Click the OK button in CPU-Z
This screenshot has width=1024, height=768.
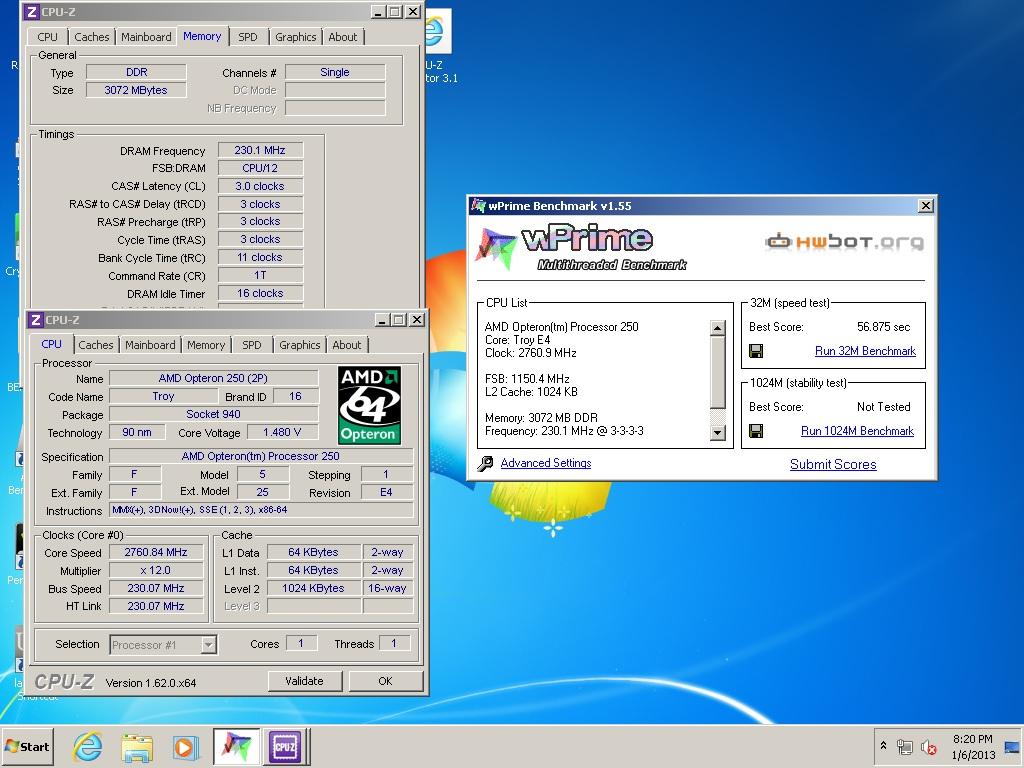[x=385, y=681]
